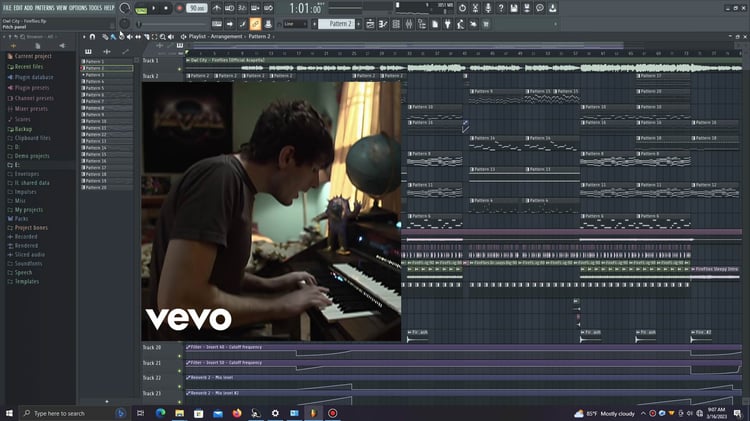Viewport: 750px width, 421px height.
Task: Click the circular arrow icon in toolbar
Action: 462,8
